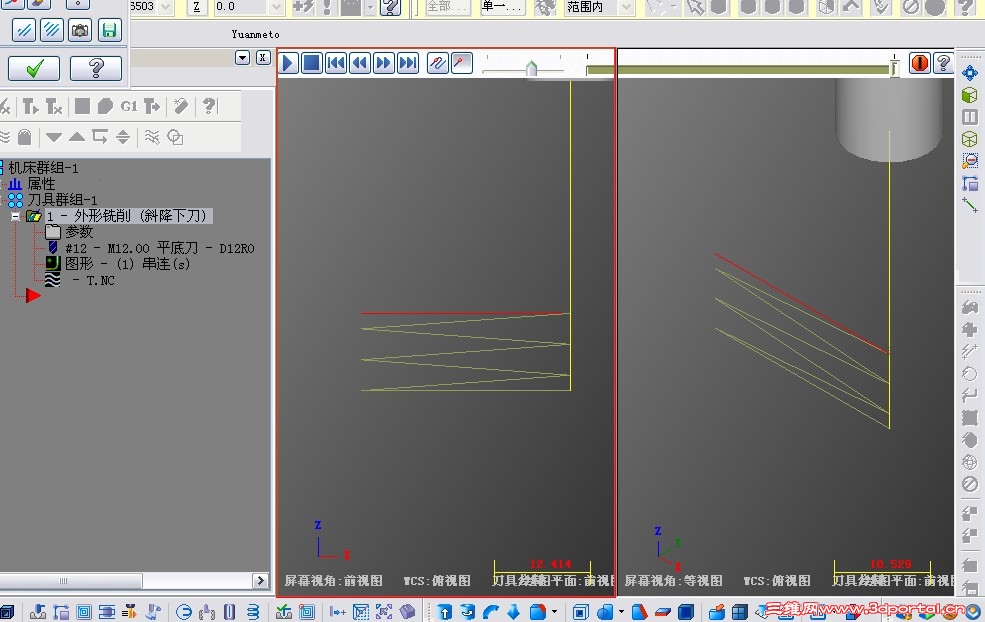Click the Z depth button
This screenshot has height=622, width=985.
click(x=197, y=7)
